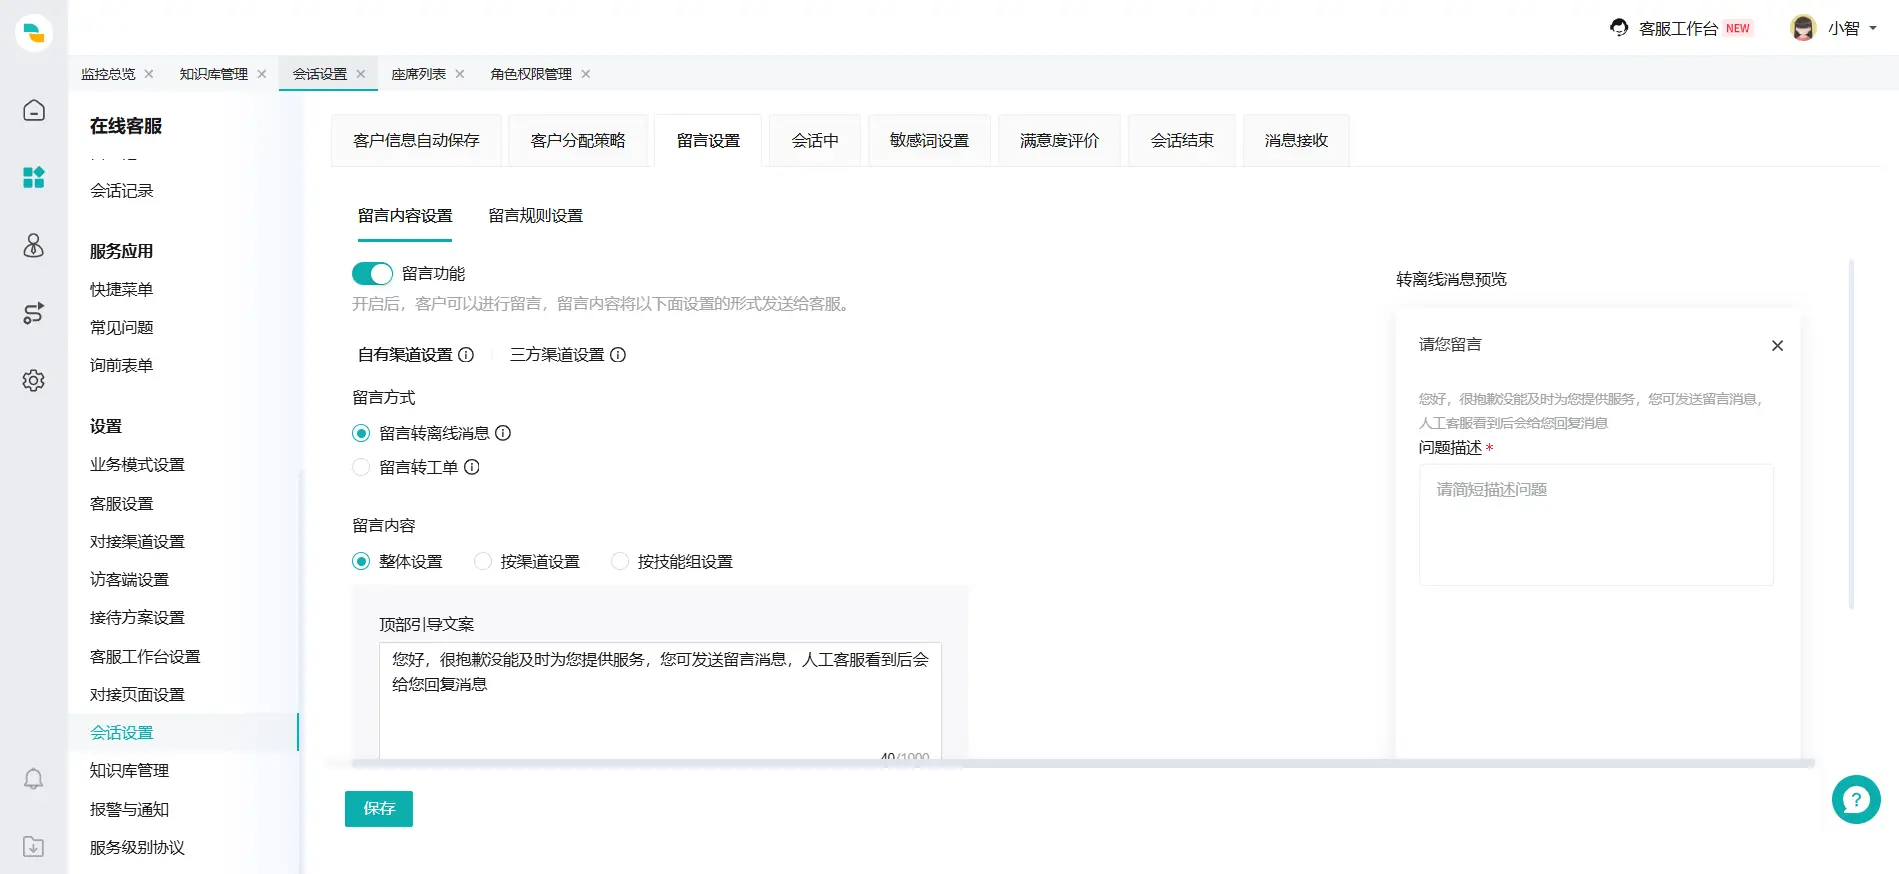
Task: Open 询前表单 in sidebar menu
Action: click(x=122, y=366)
